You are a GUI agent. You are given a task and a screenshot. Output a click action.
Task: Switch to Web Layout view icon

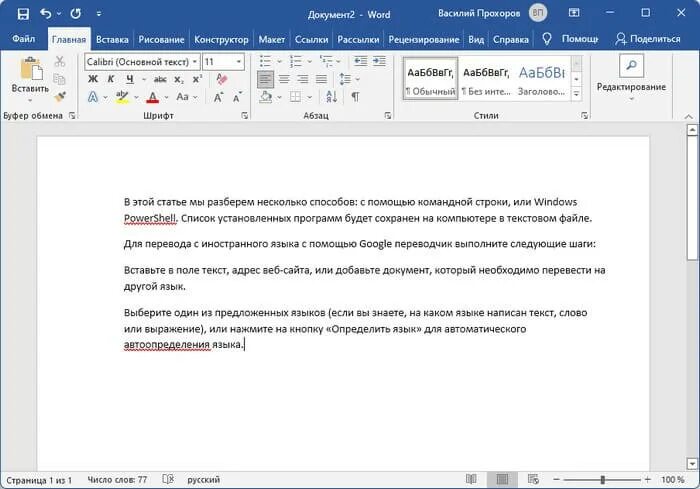click(x=533, y=479)
